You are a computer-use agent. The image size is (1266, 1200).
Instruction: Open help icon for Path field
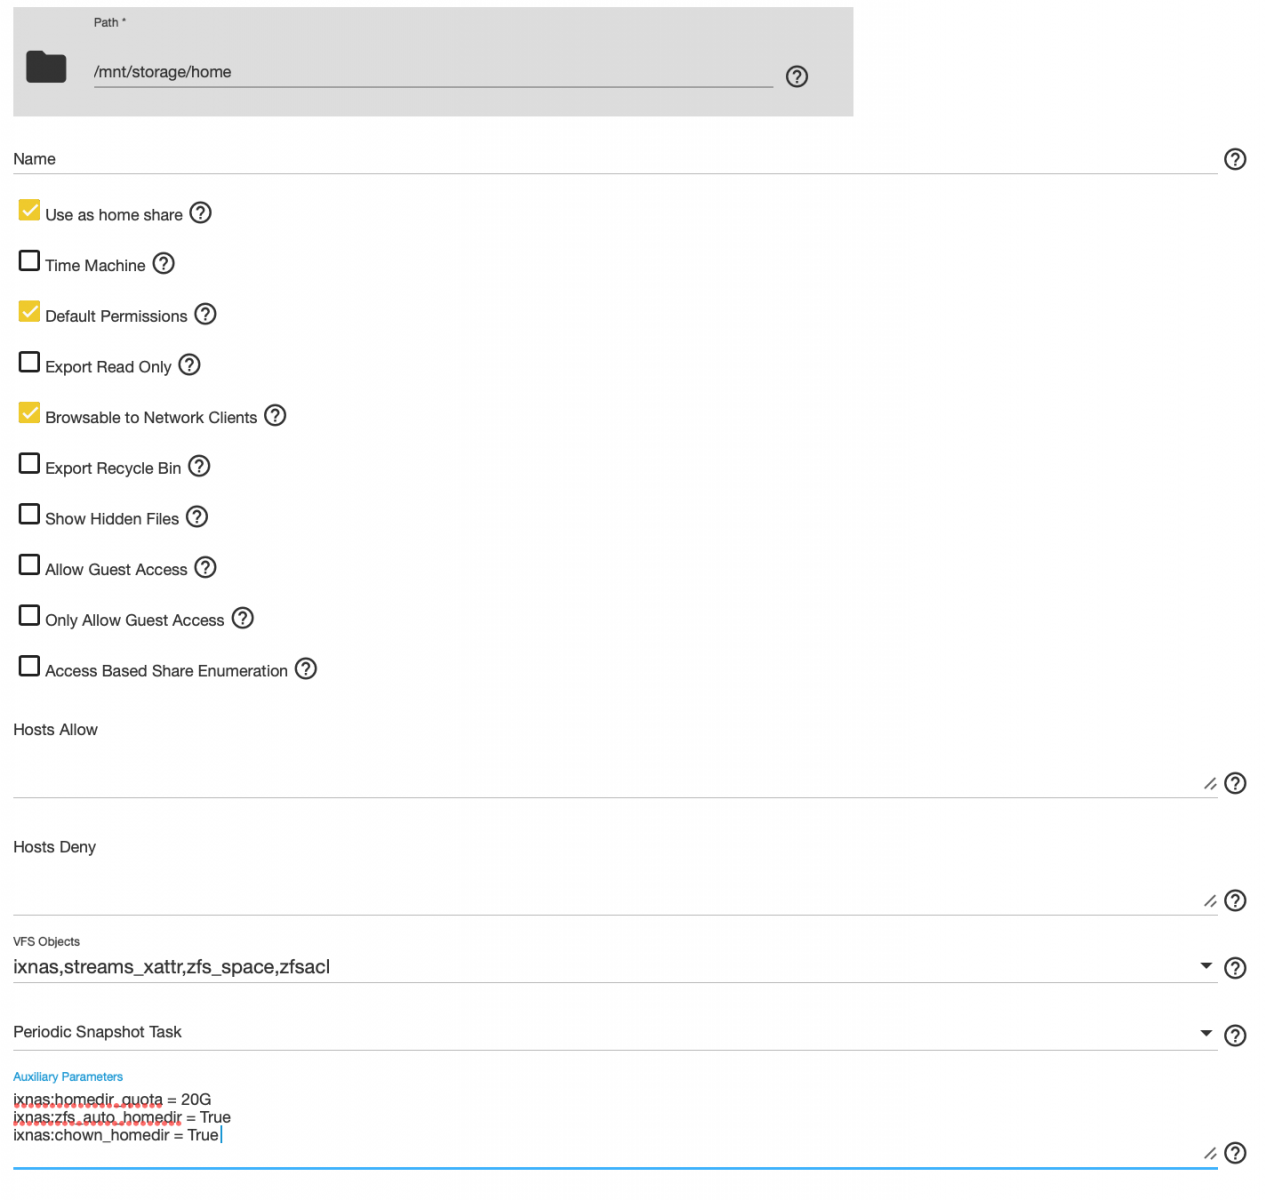tap(797, 77)
